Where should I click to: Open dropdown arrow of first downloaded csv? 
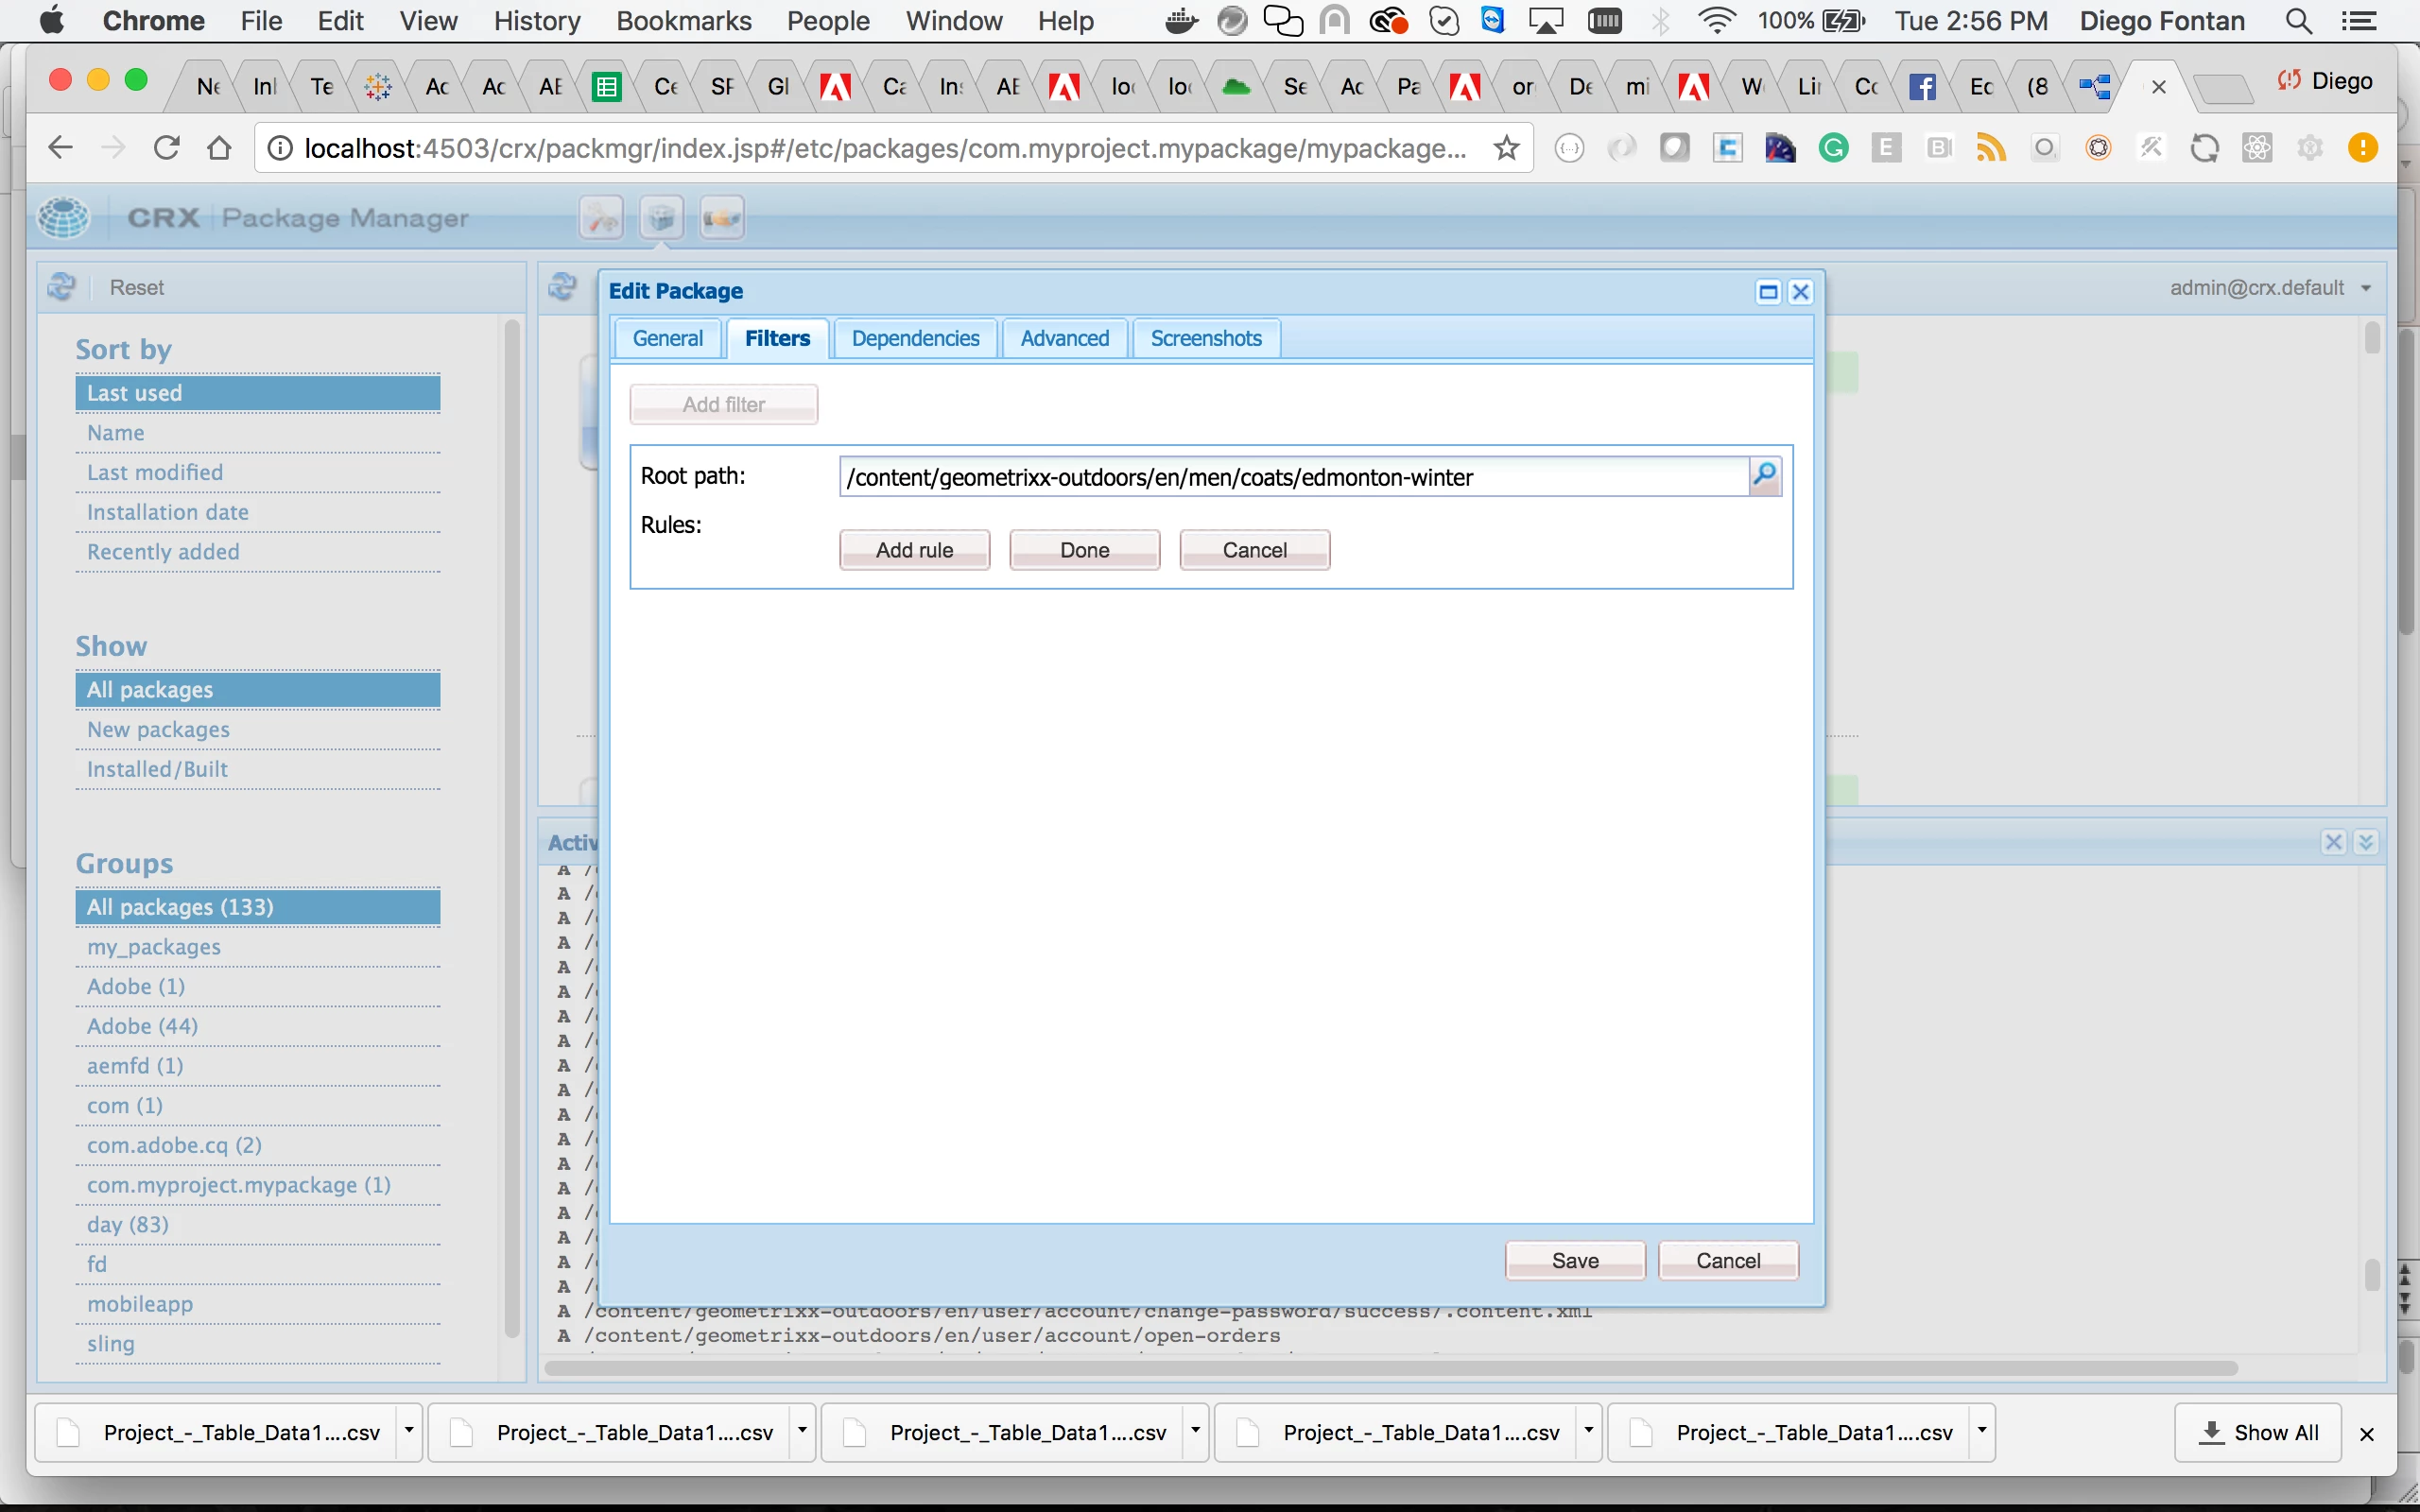click(408, 1431)
